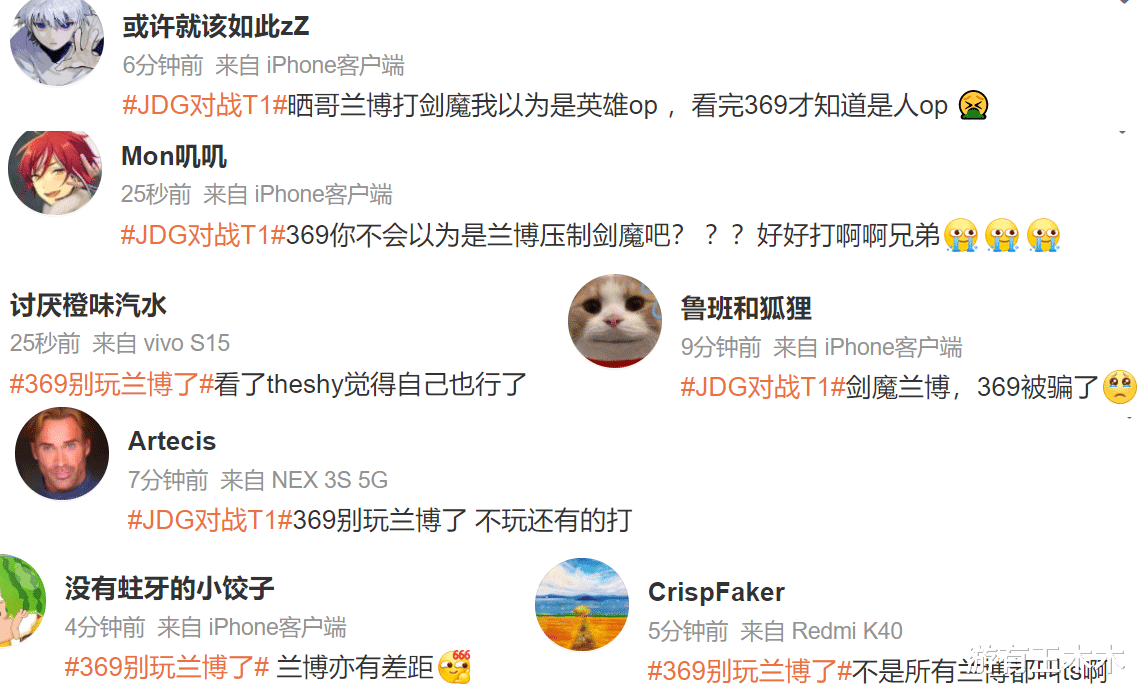This screenshot has width=1142, height=696.
Task: Click the vomiting emoji in first post
Action: pos(973,106)
